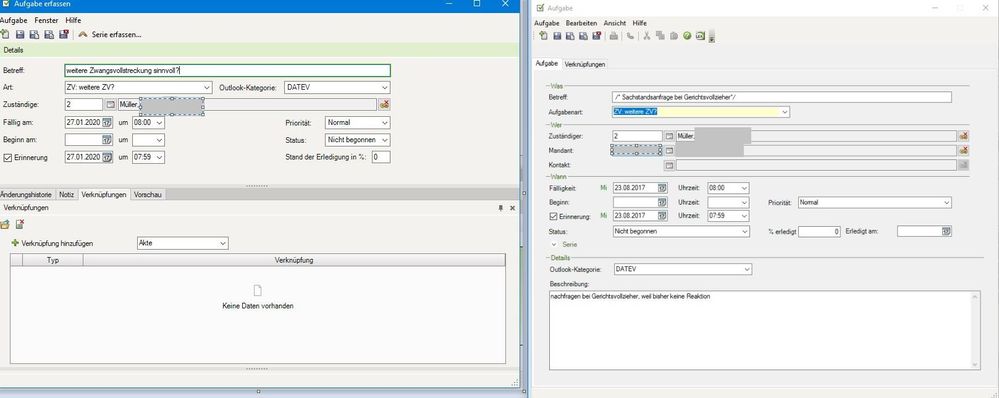999x398 pixels.
Task: Toggle the Erinnerung checkbox in left window
Action: point(8,157)
